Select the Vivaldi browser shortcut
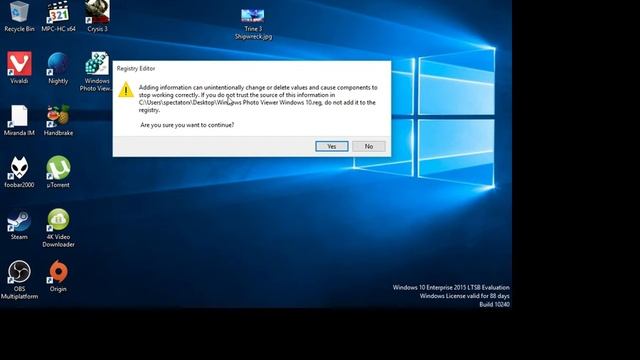Viewport: 640px width, 360px height. click(19, 68)
